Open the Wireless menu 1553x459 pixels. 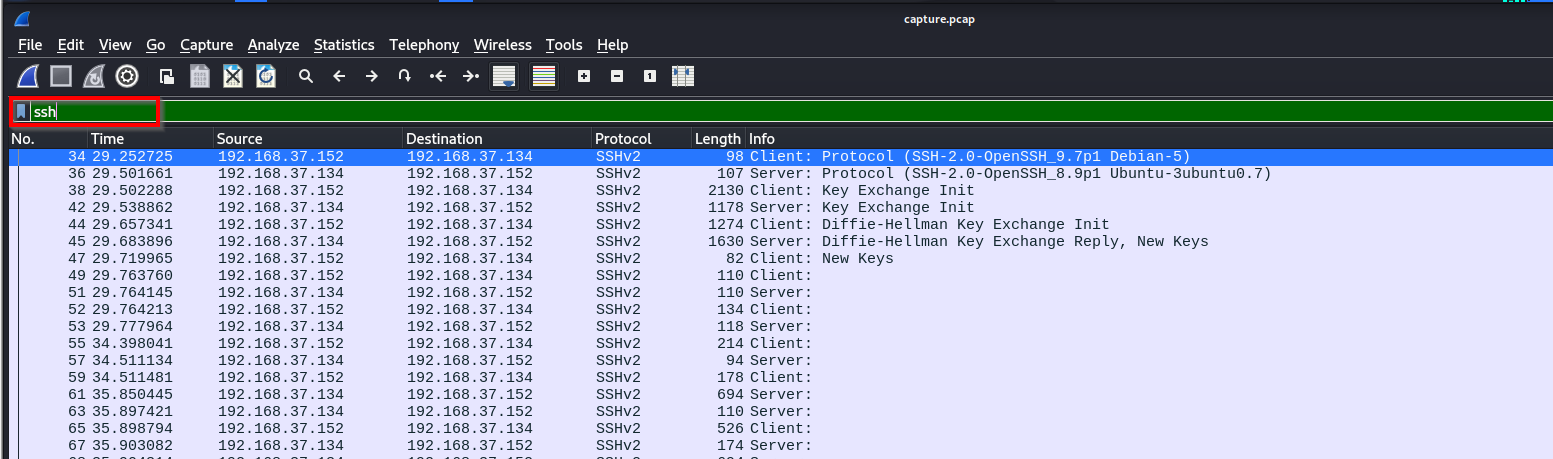point(503,45)
